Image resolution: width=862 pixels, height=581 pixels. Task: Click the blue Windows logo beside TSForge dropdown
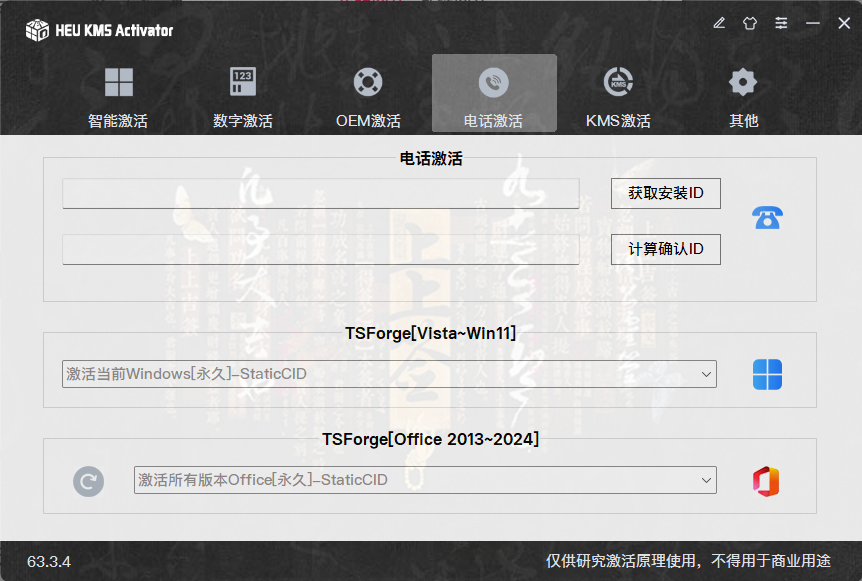coord(766,373)
